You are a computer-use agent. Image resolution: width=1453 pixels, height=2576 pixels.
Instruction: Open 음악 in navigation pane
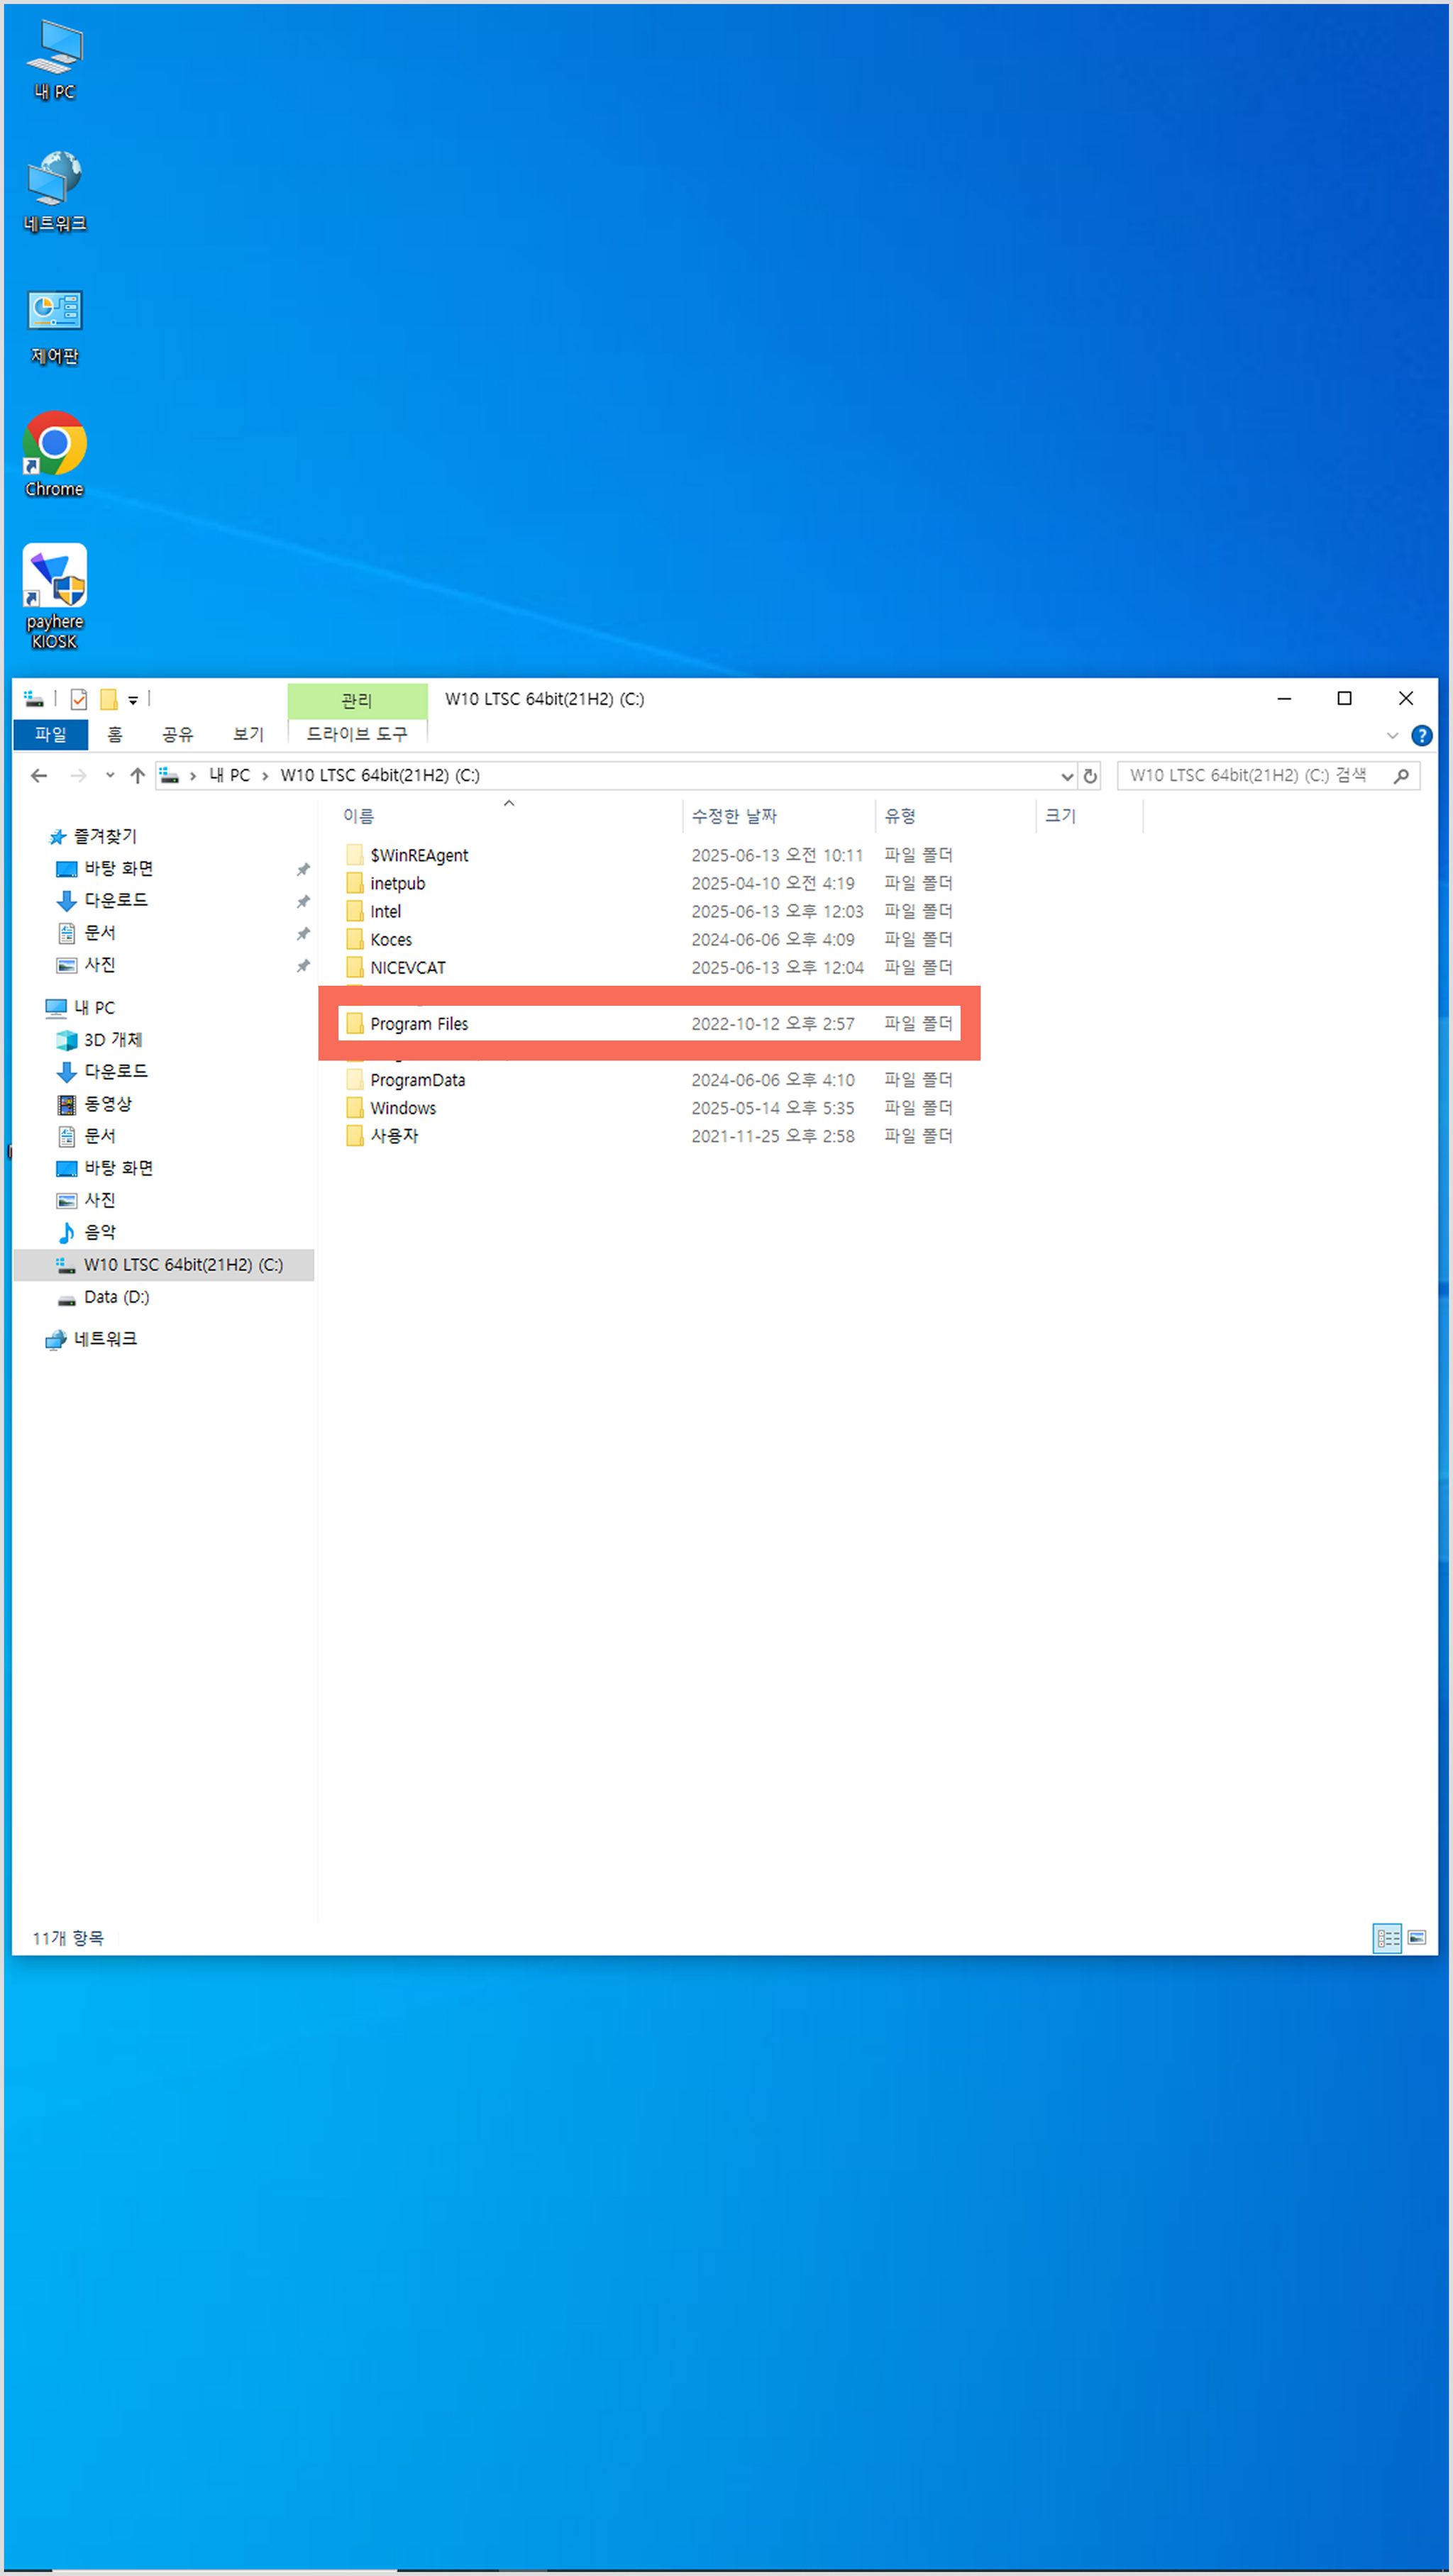(99, 1231)
